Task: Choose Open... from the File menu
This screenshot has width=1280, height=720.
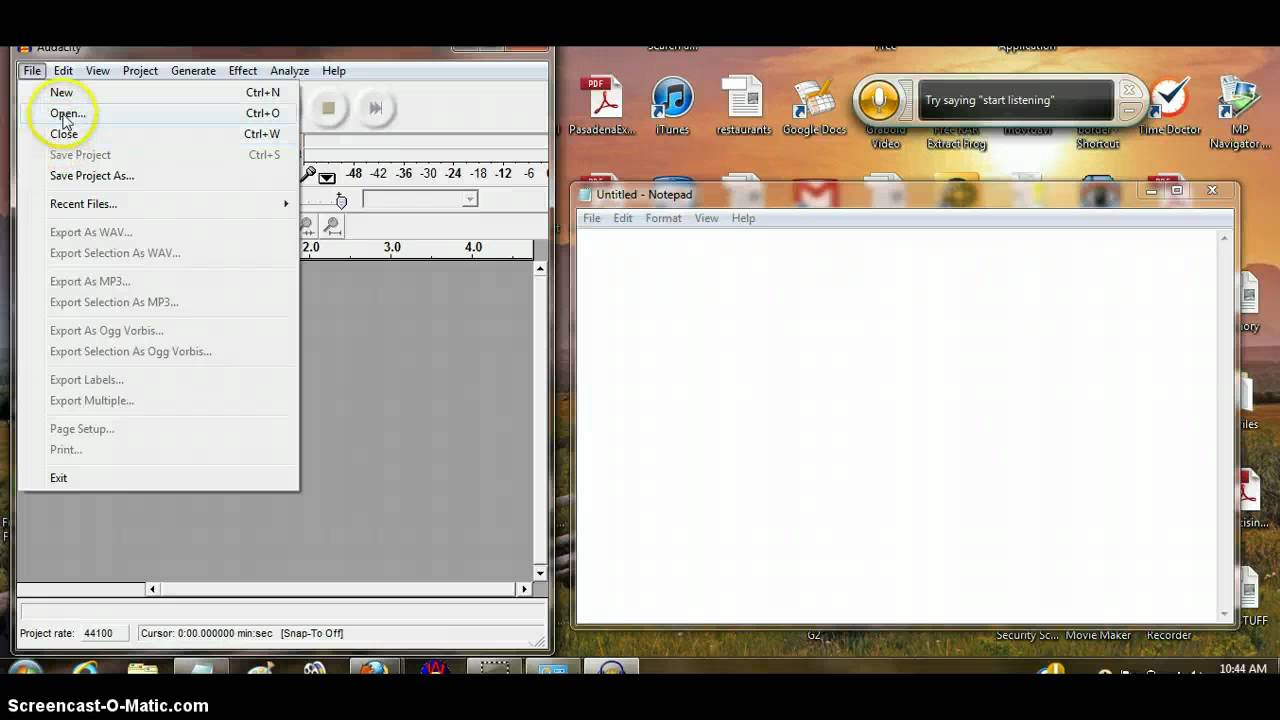Action: click(x=159, y=113)
